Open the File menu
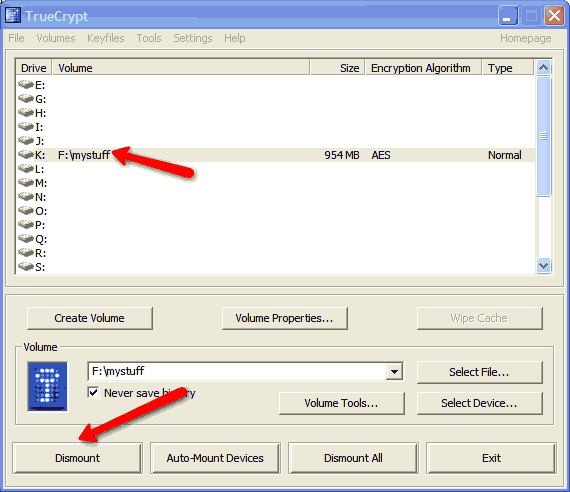This screenshot has width=570, height=492. pyautogui.click(x=16, y=38)
